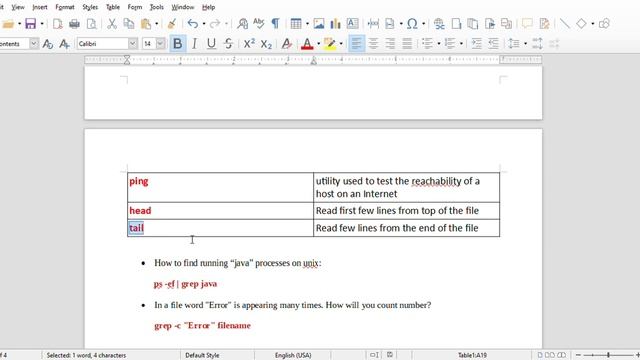Toggle Subscript formatting

click(266, 44)
